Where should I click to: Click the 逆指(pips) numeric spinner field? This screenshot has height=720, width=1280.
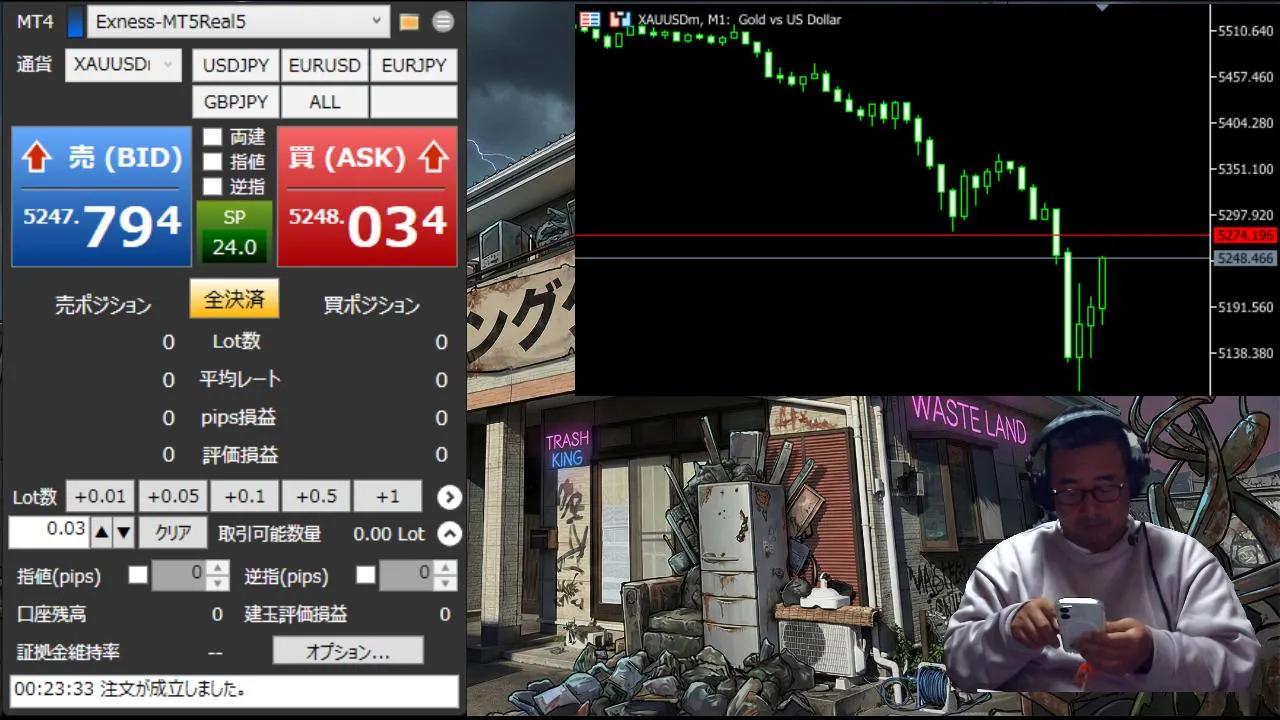[418, 575]
